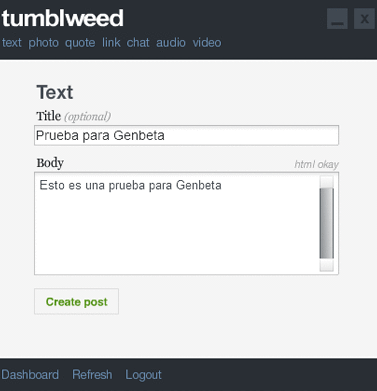Screen dimensions: 377x391
Task: Minimize the tumblweed window
Action: 337,19
